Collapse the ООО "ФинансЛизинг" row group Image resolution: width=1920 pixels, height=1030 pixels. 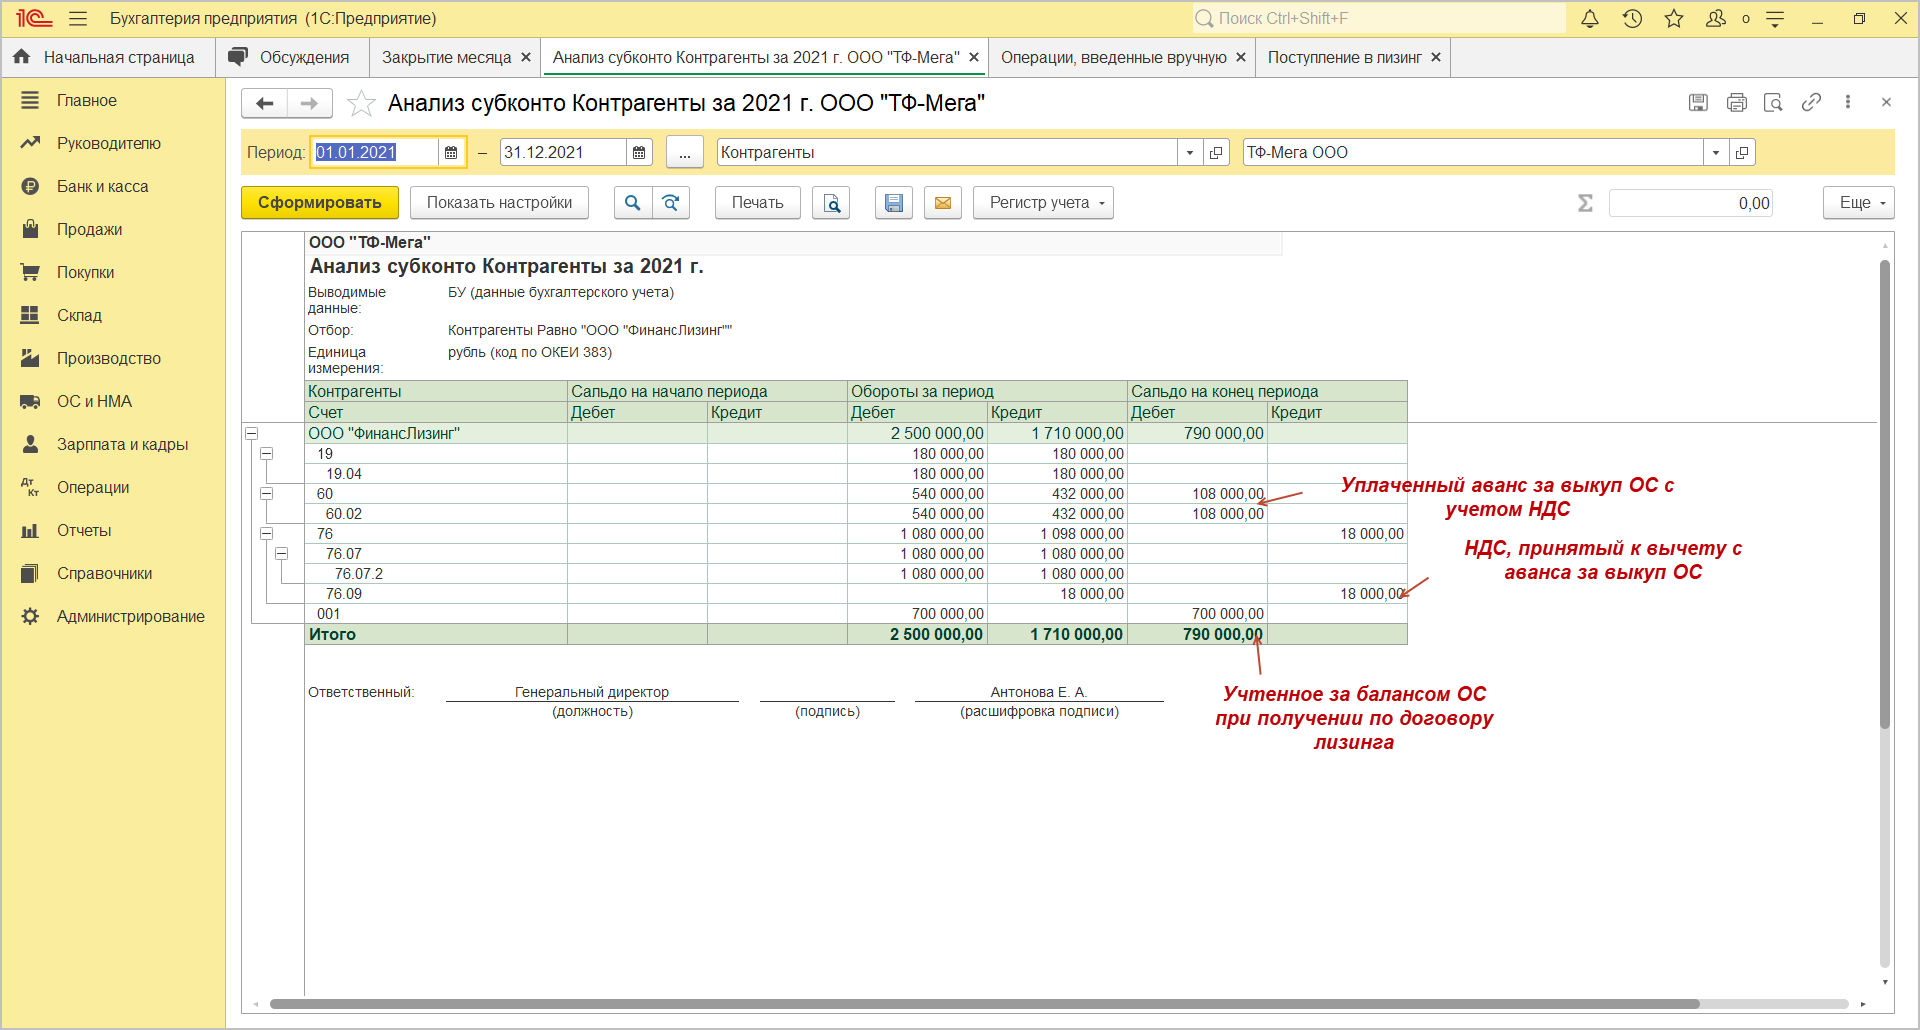coord(252,434)
